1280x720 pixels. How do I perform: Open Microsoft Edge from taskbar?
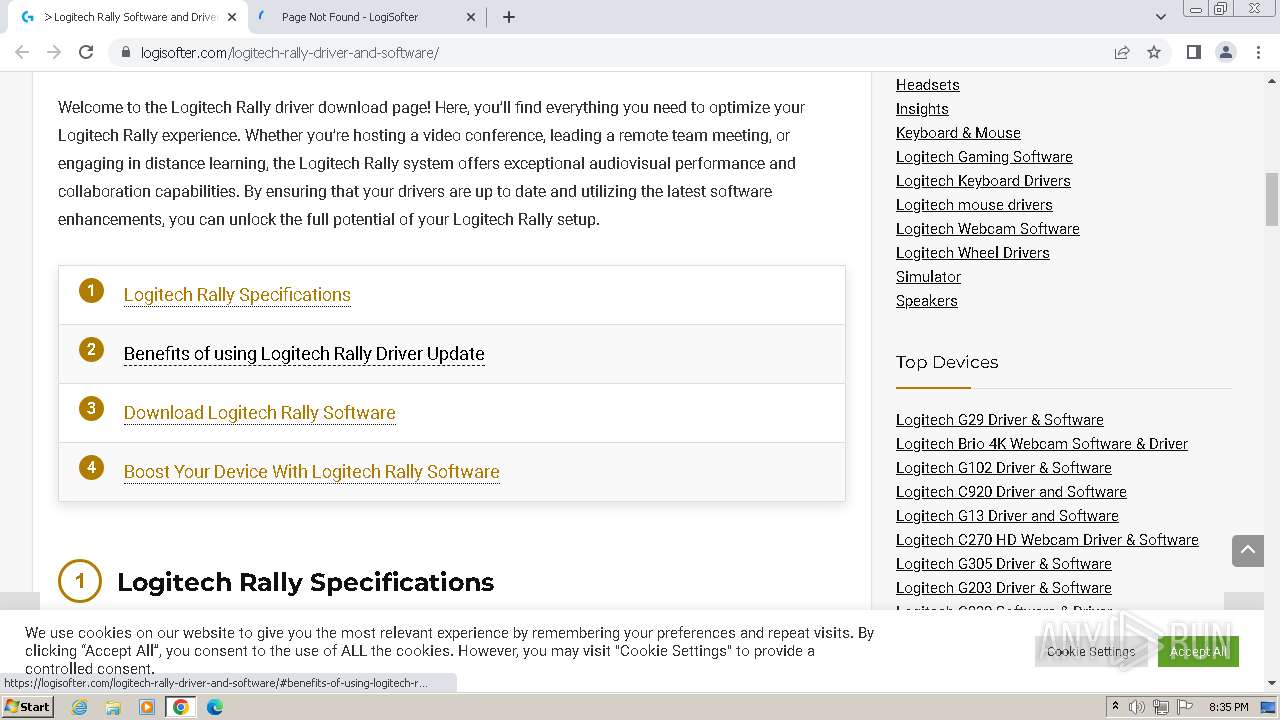pyautogui.click(x=215, y=707)
